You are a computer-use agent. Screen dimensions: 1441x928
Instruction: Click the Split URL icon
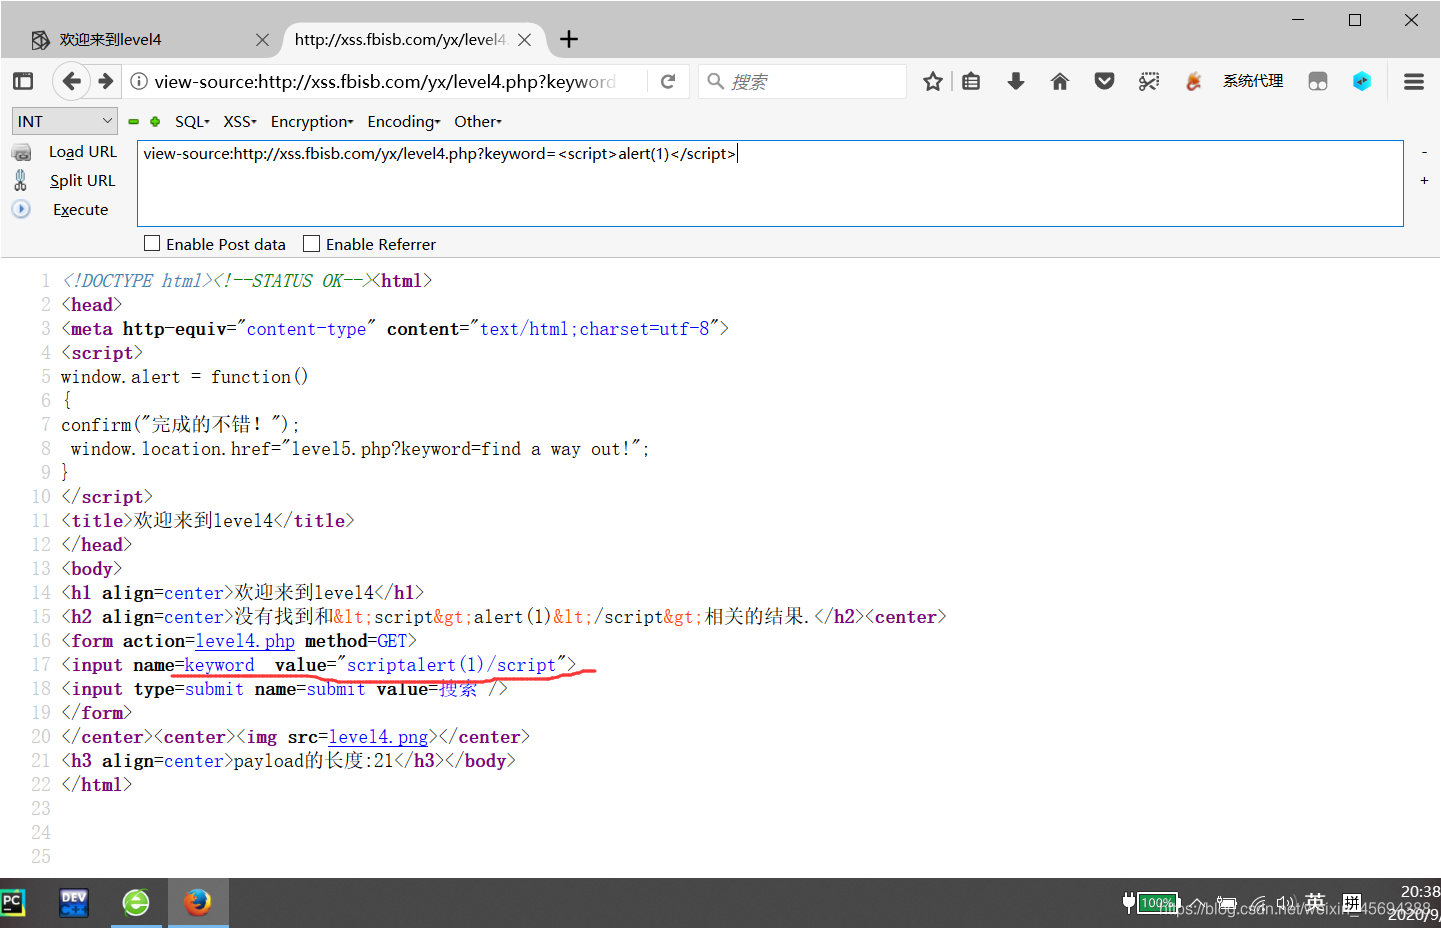click(x=21, y=180)
